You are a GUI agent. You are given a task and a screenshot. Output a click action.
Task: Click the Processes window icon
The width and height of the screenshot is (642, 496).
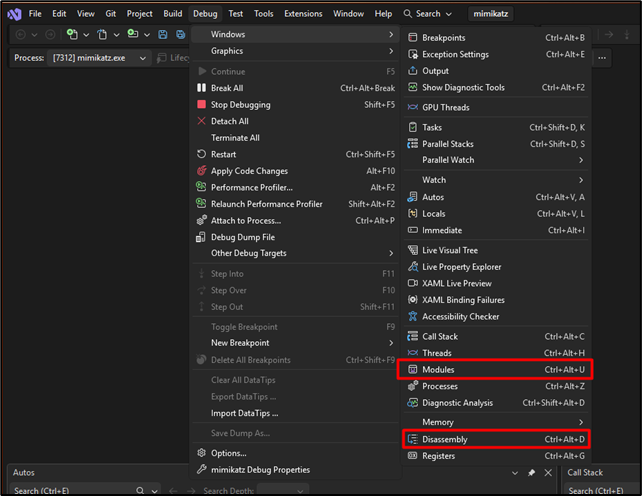[413, 386]
